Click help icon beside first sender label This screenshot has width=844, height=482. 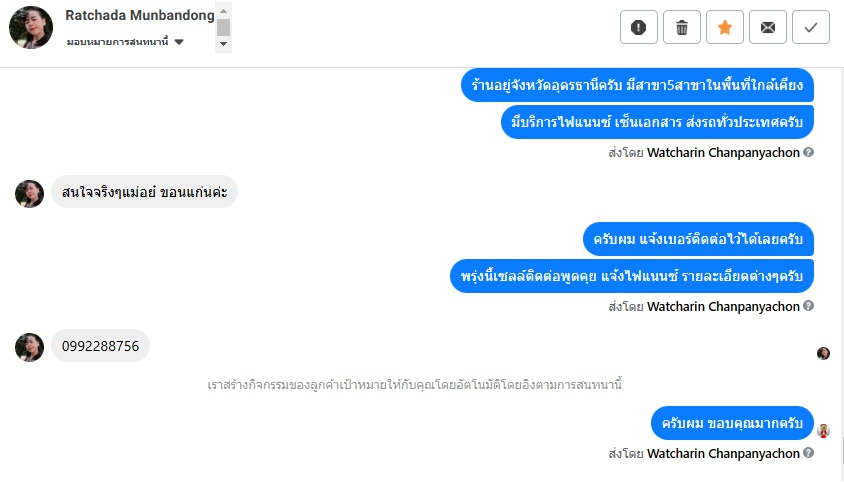tap(808, 153)
